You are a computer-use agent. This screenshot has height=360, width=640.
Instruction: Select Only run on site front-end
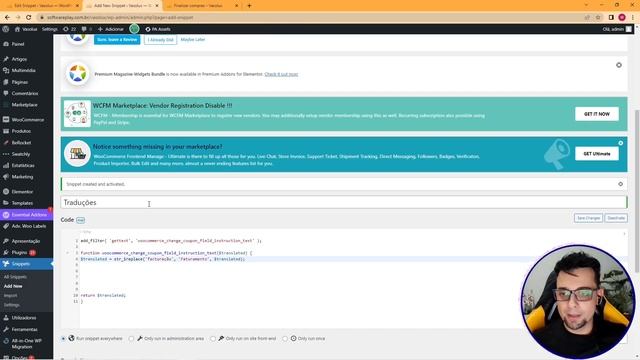(213, 338)
